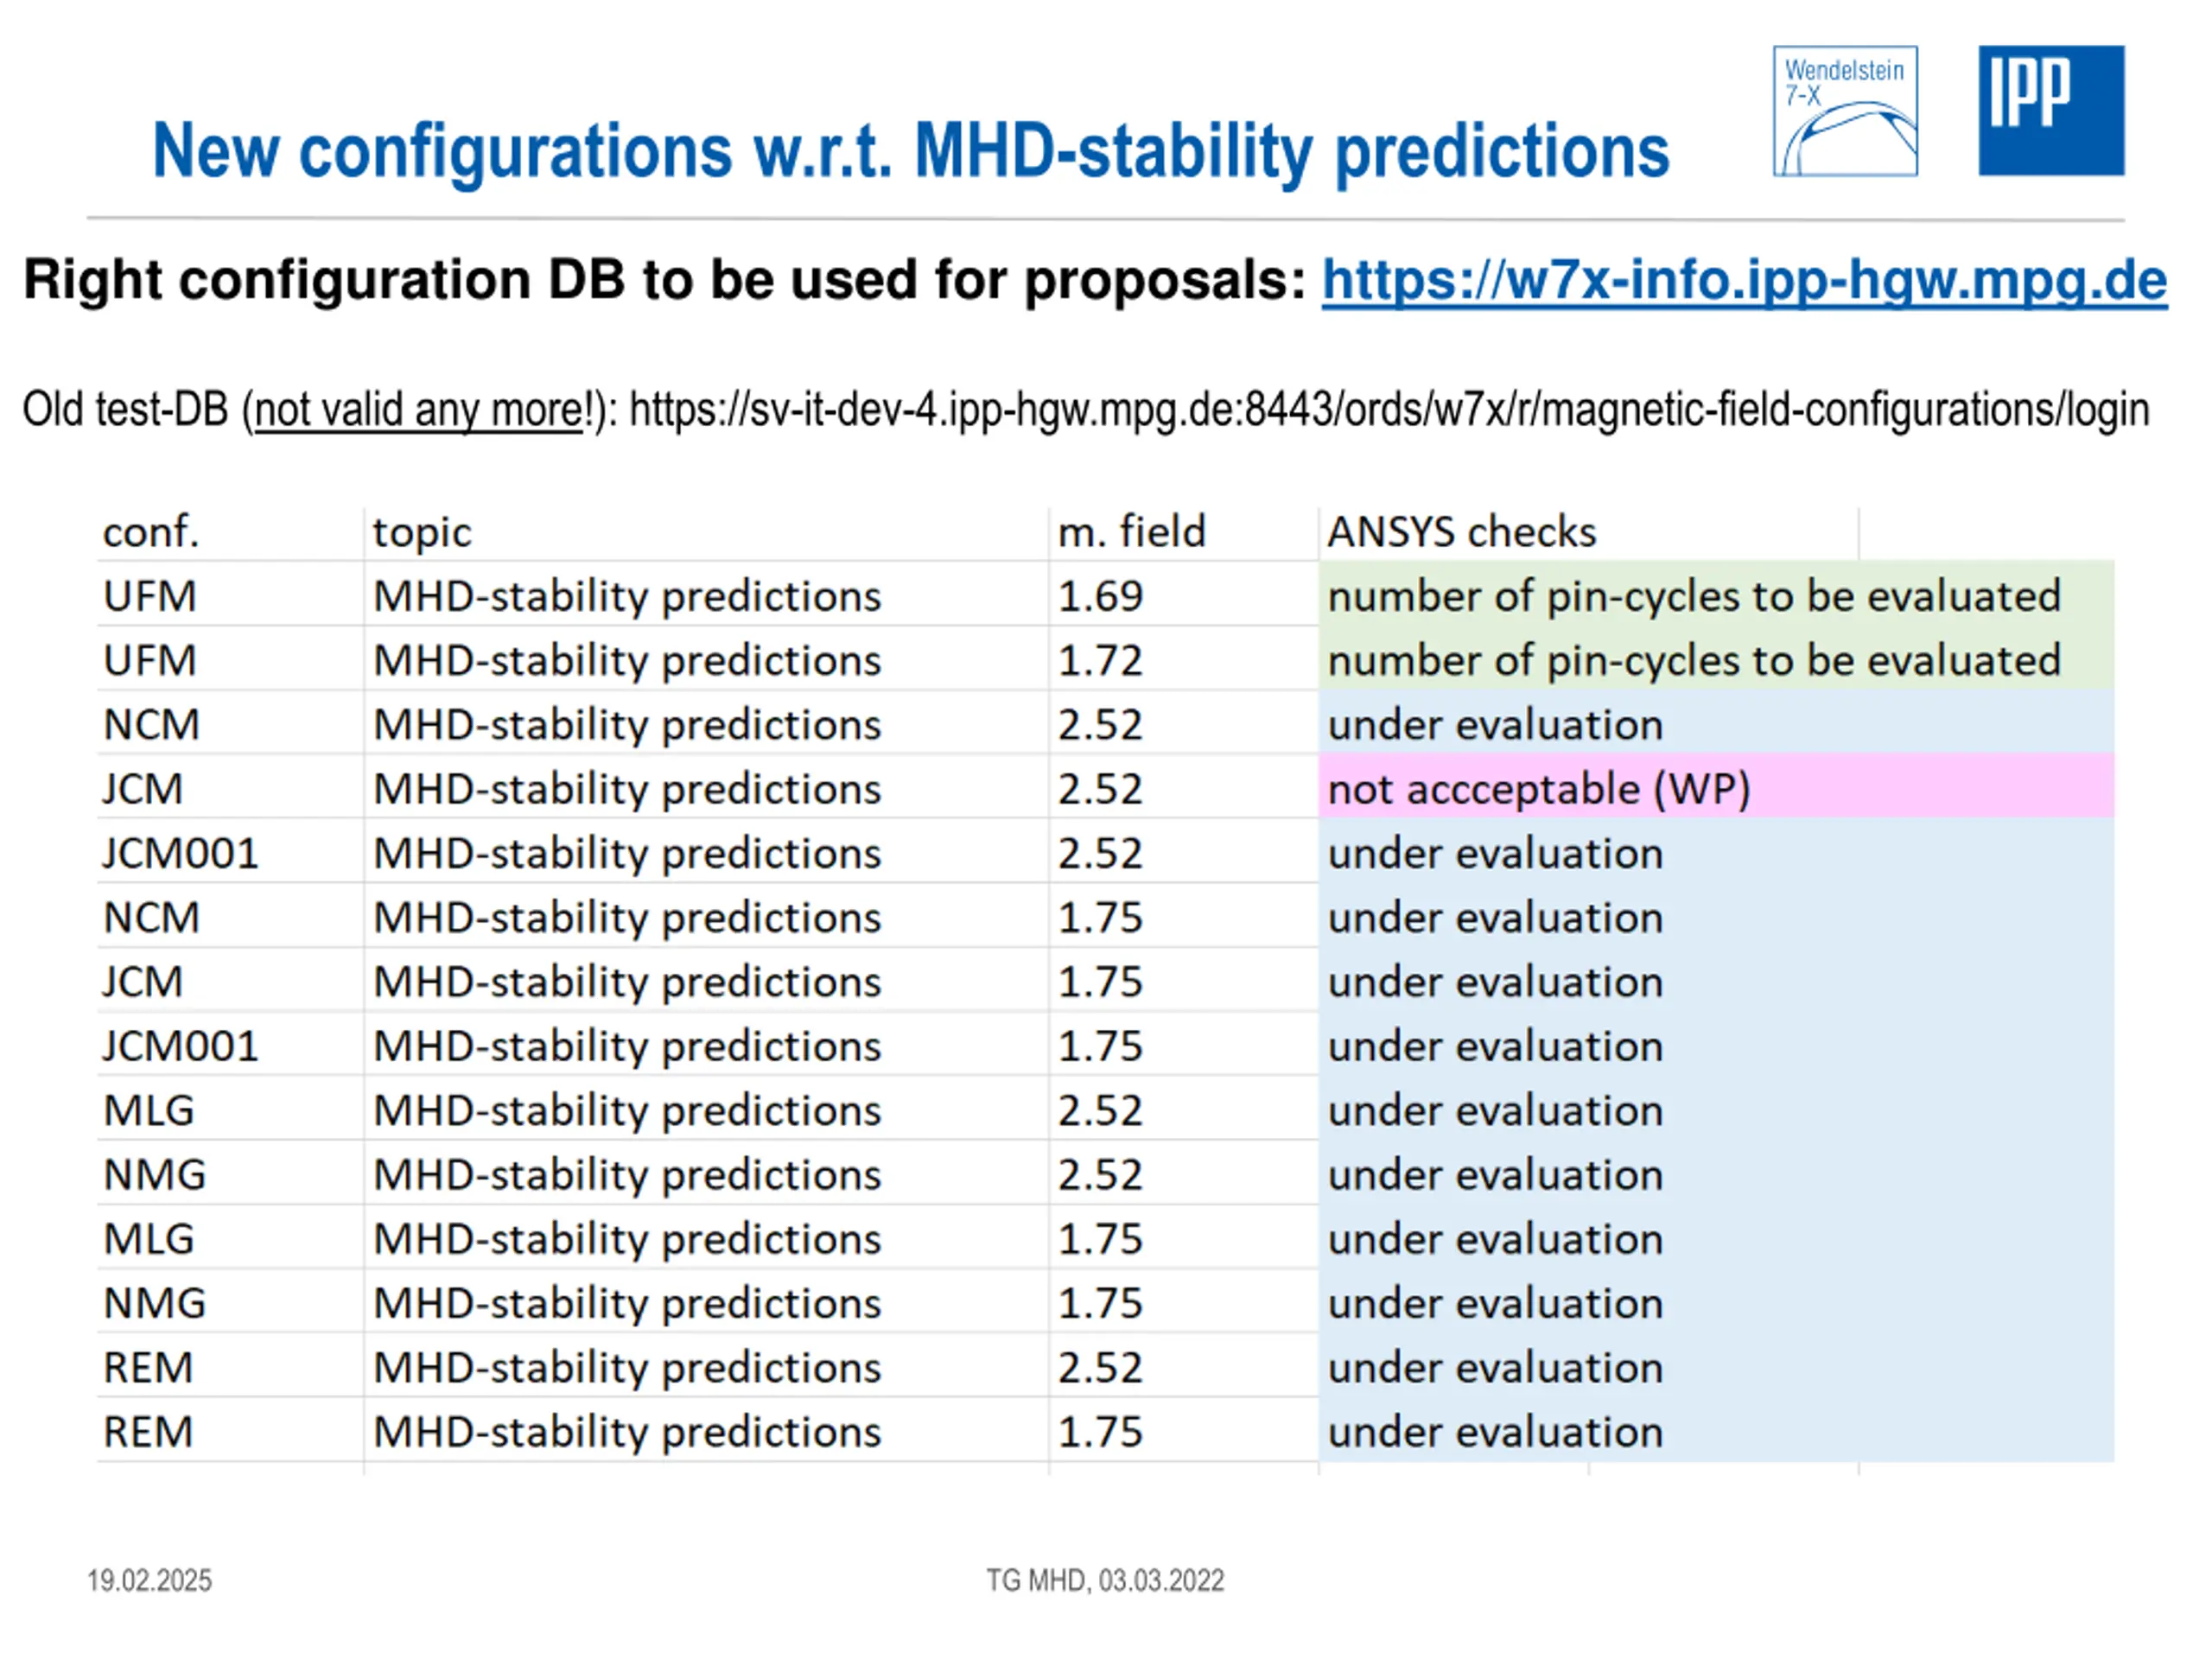2212x1659 pixels.
Task: Click the footer text "TG MHD, 03.03.2022"
Action: point(1105,1580)
